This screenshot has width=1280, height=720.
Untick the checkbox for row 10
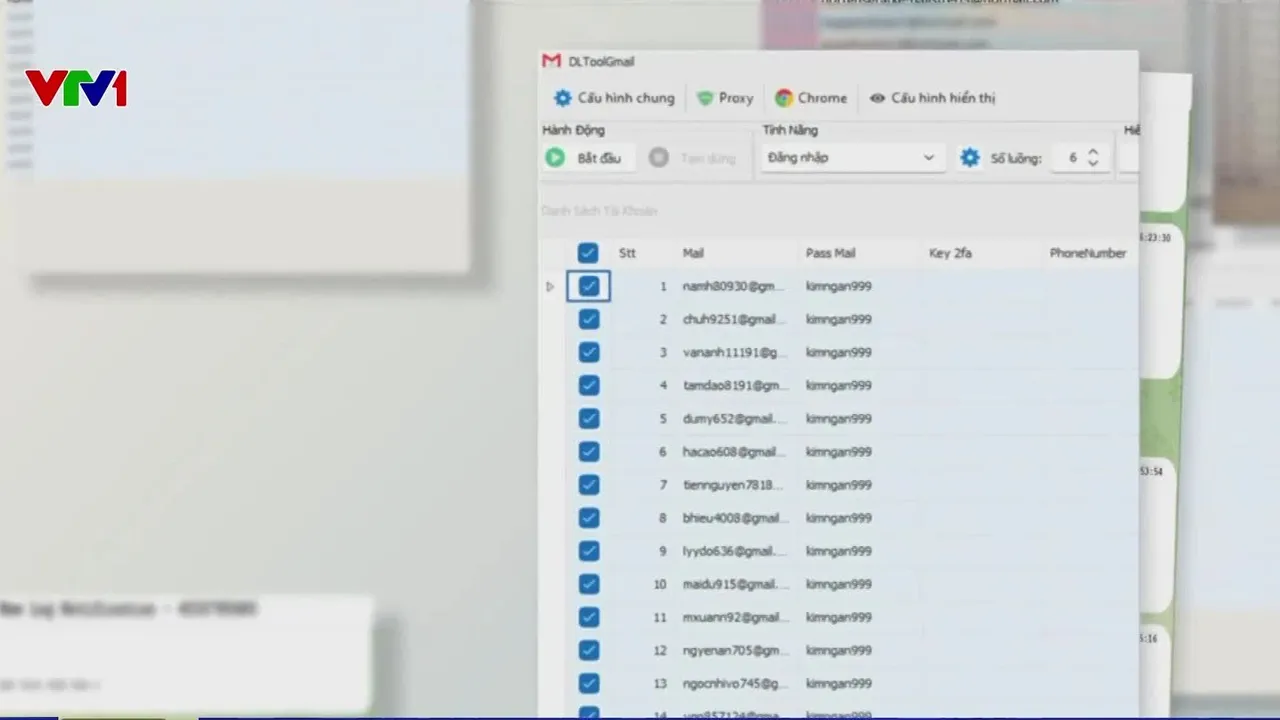click(588, 584)
